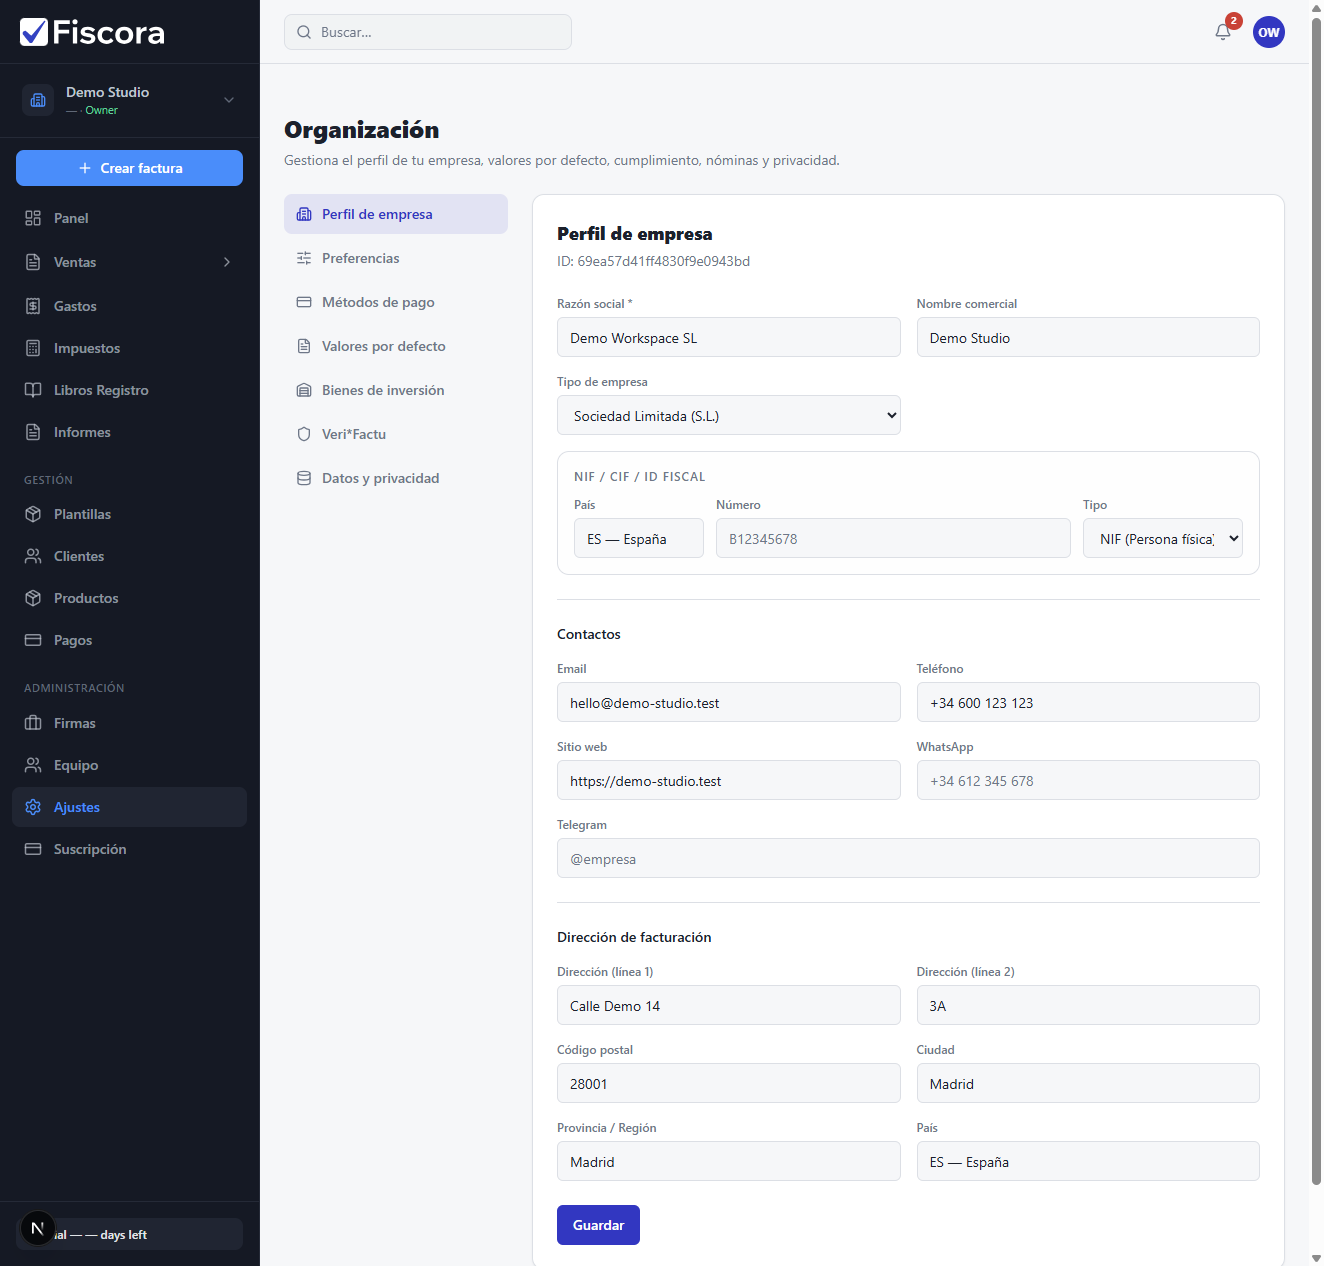Image resolution: width=1324 pixels, height=1266 pixels.
Task: Click the Dirección (línea 1) field
Action: [x=728, y=1005]
